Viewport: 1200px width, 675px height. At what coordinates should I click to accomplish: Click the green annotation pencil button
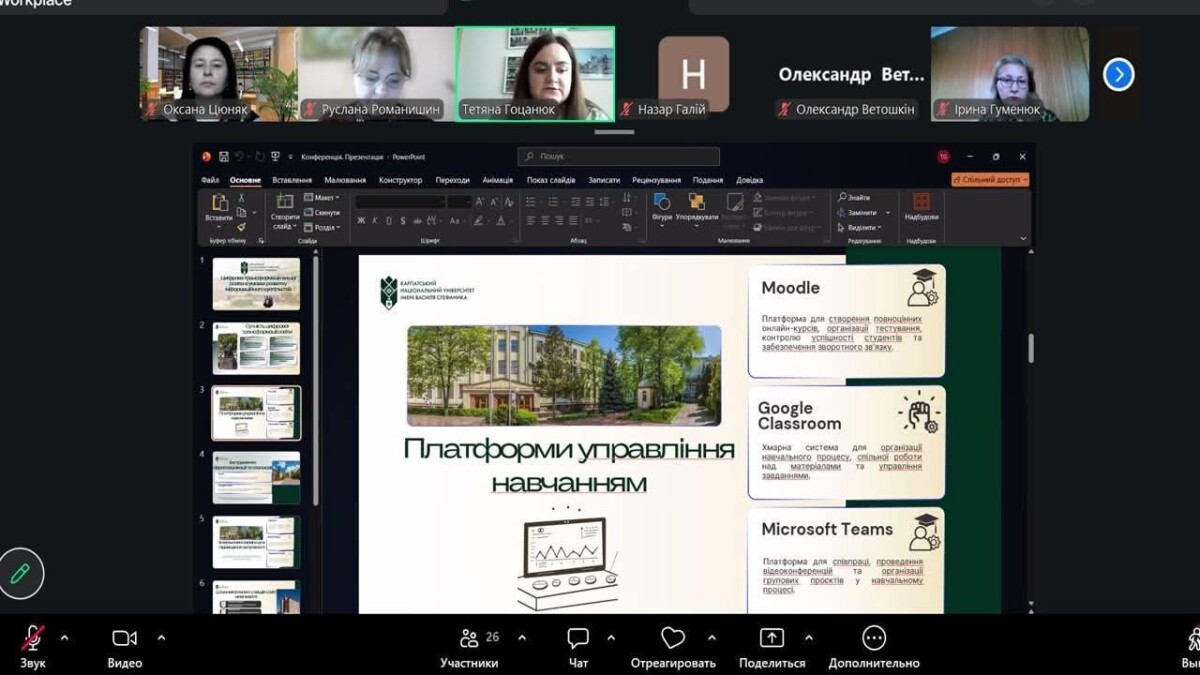point(21,574)
